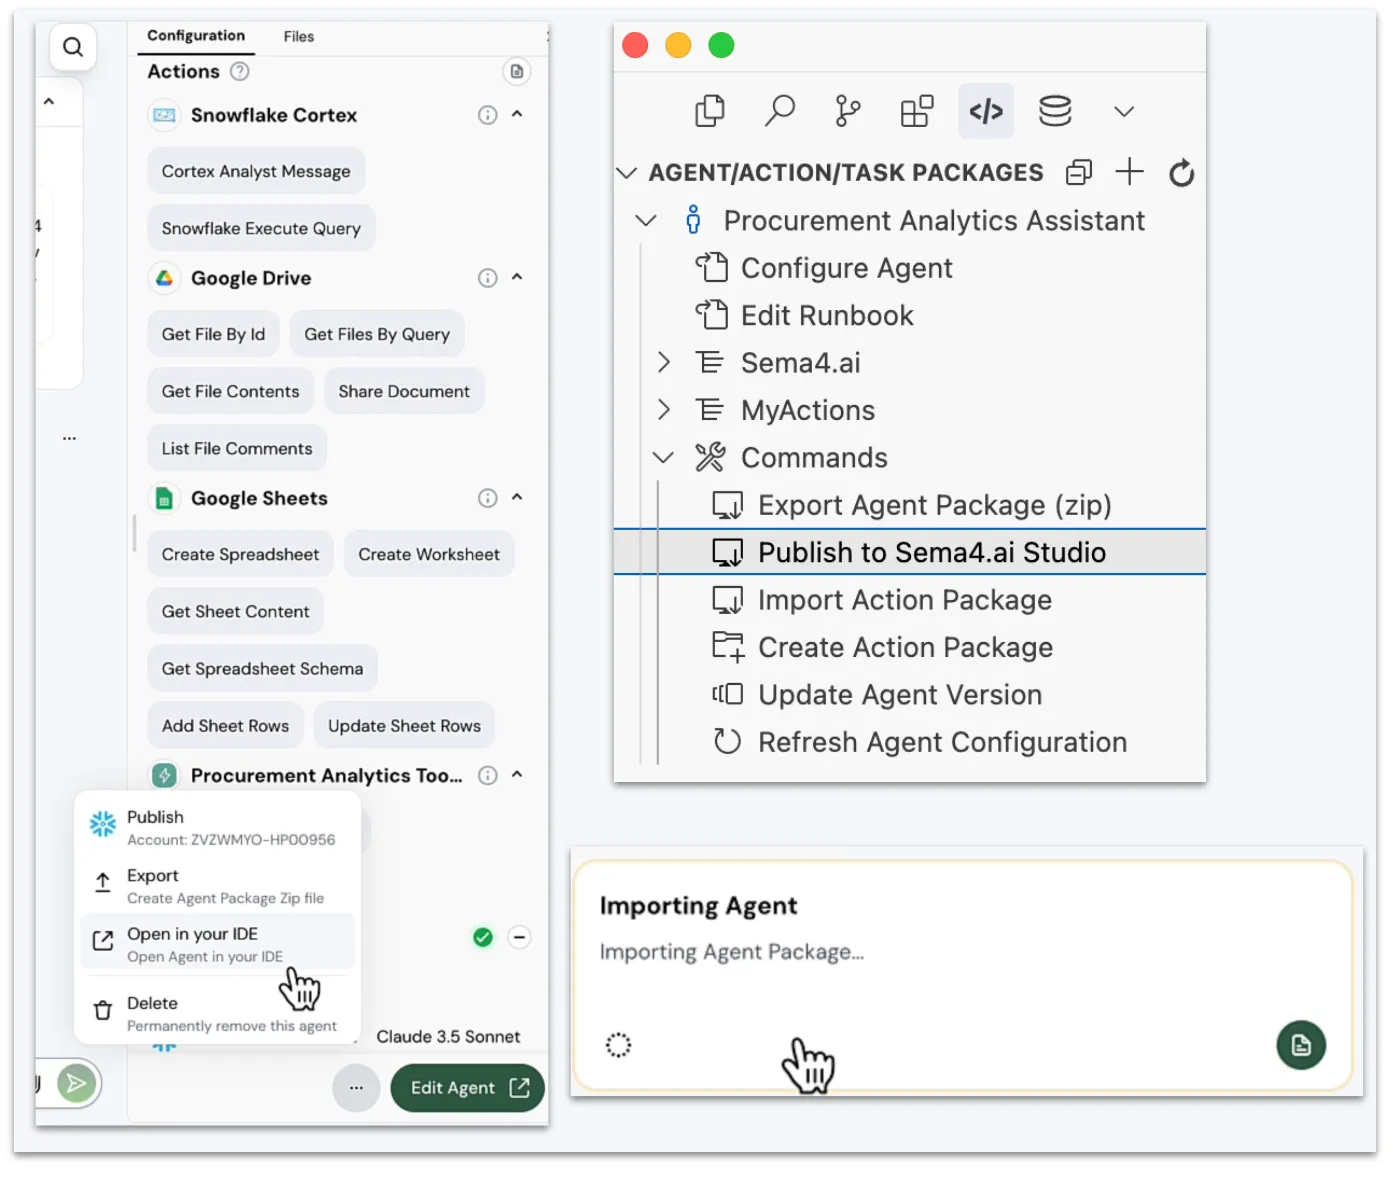Viewport: 1394px width, 1178px height.
Task: Add new package with plus icon
Action: (1129, 172)
